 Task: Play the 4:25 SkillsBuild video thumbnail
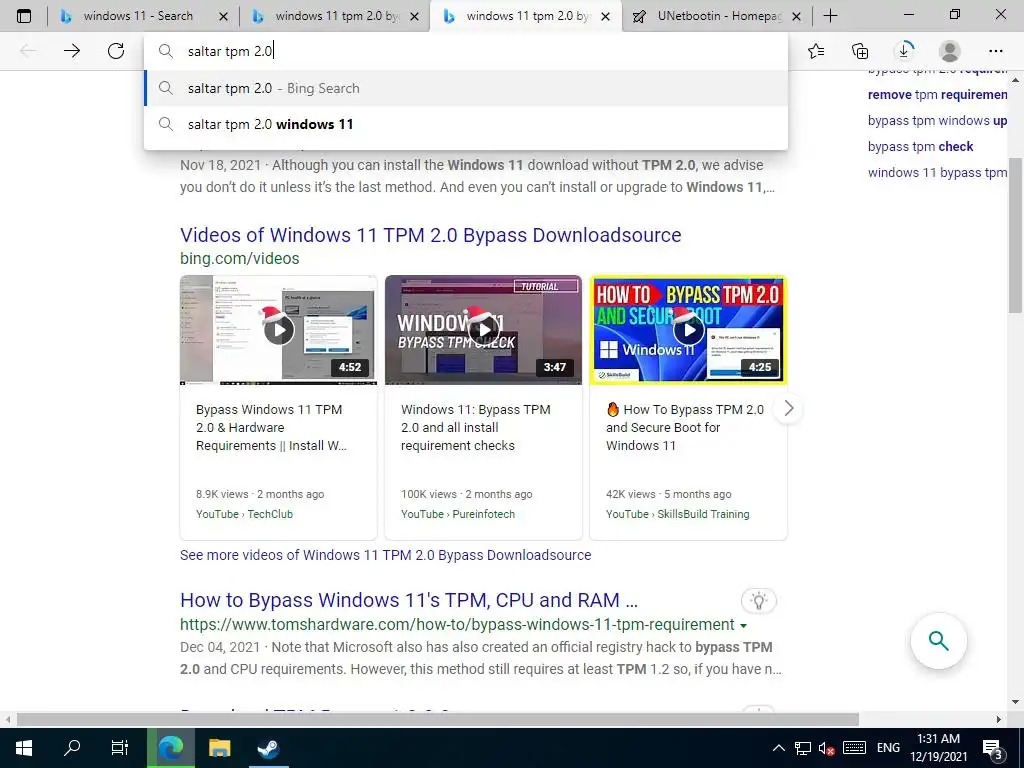(688, 330)
